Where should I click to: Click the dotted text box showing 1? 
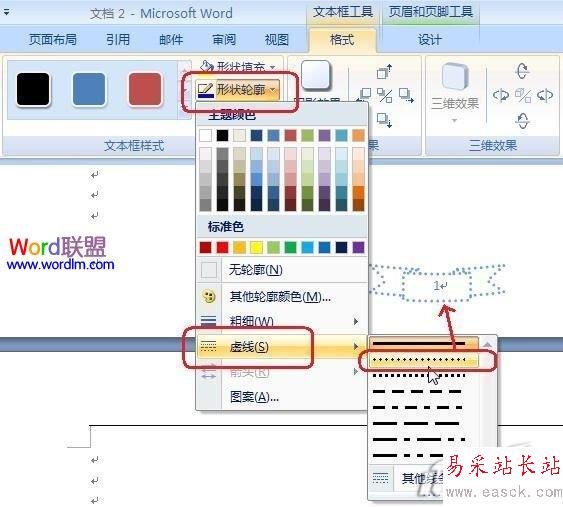[x=437, y=286]
